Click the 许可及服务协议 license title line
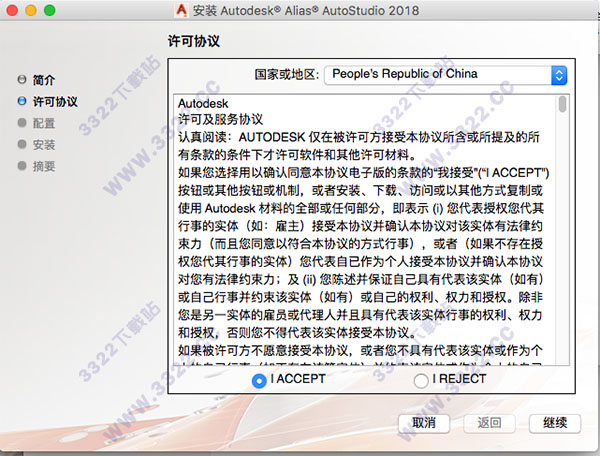600x456 pixels. [x=220, y=119]
